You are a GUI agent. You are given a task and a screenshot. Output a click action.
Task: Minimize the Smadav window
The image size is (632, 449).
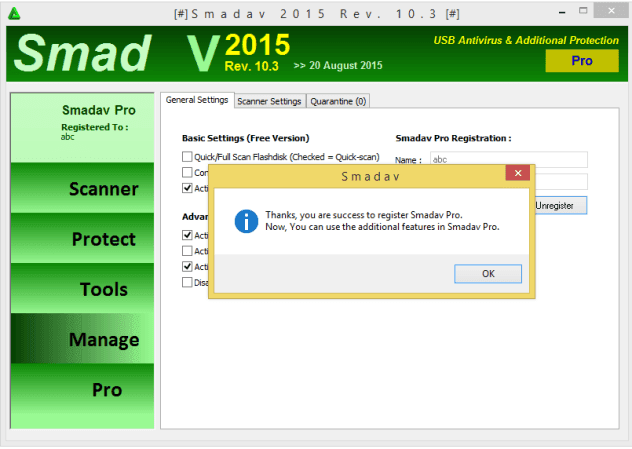click(x=562, y=13)
